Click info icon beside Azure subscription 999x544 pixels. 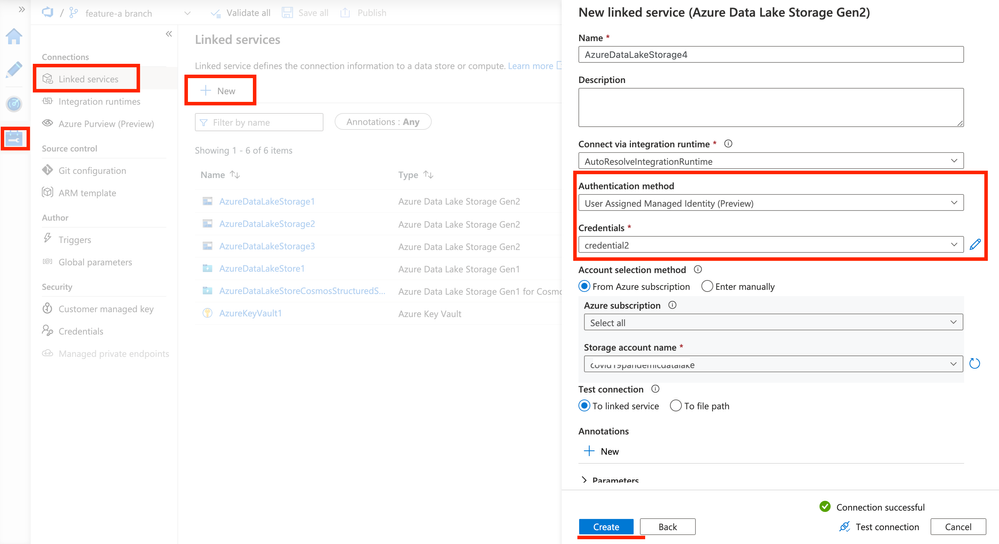tap(672, 305)
